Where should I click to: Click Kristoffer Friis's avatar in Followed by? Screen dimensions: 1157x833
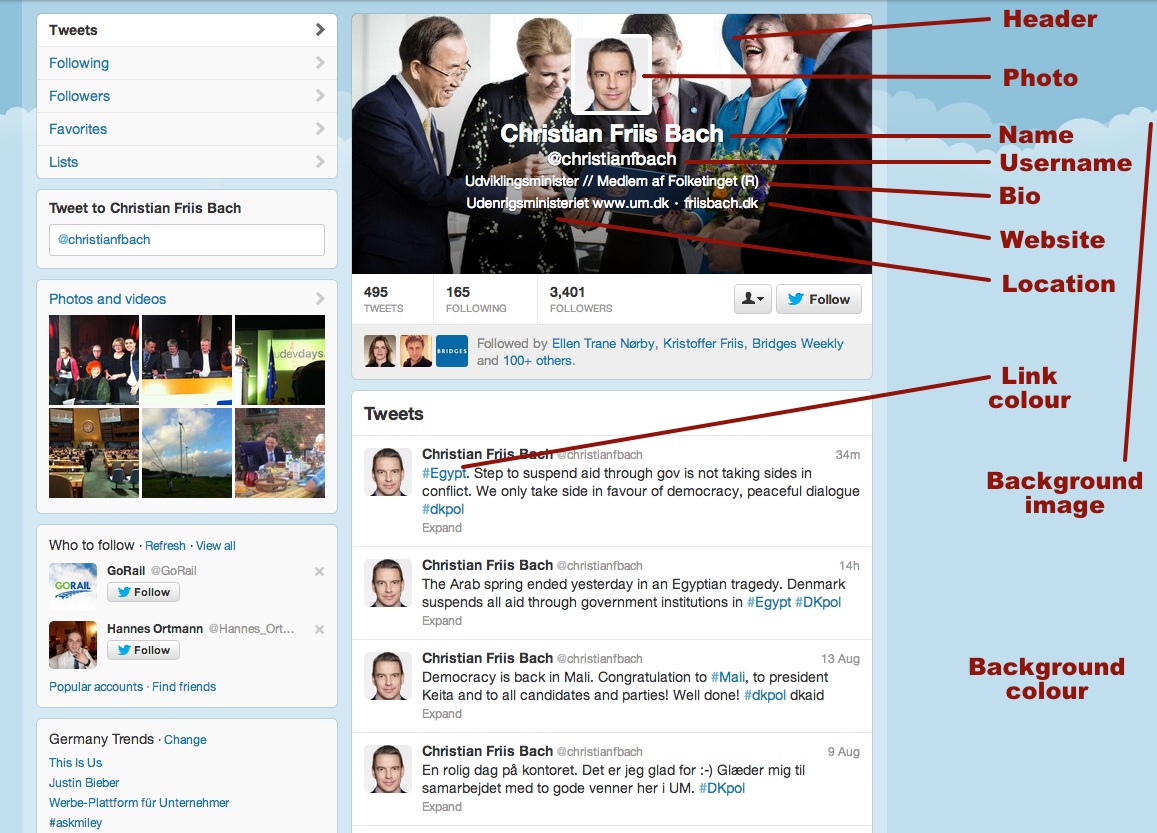coord(416,351)
